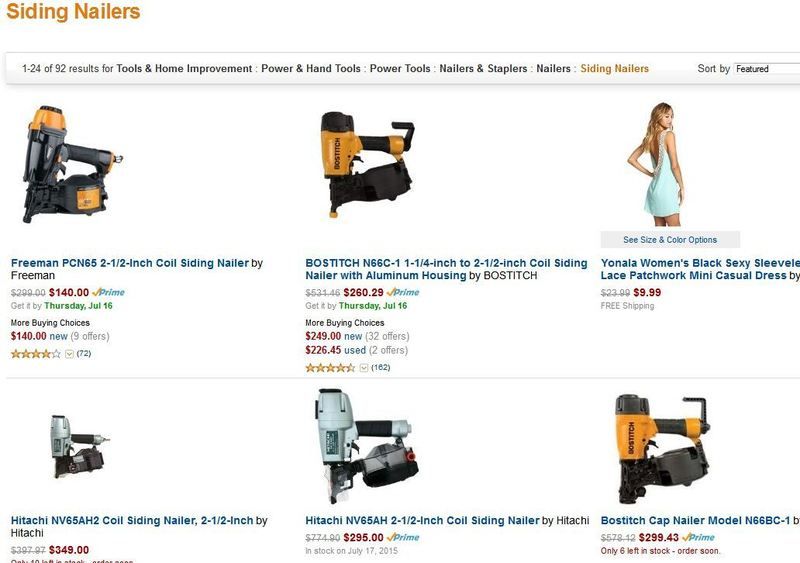Screen dimensions: 800x563
Task: Open the Sort by Featured dropdown
Action: point(766,69)
